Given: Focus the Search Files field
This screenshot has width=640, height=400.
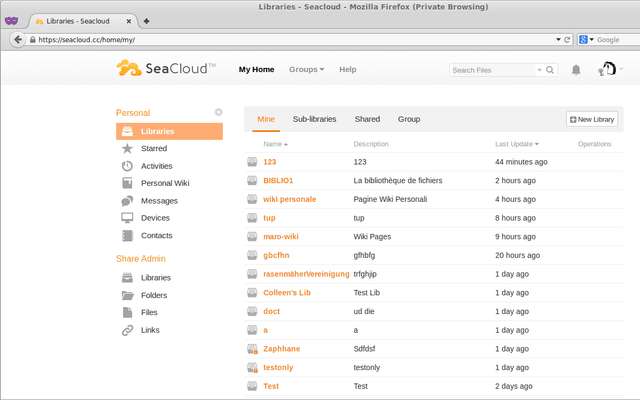Looking at the screenshot, I should [493, 70].
